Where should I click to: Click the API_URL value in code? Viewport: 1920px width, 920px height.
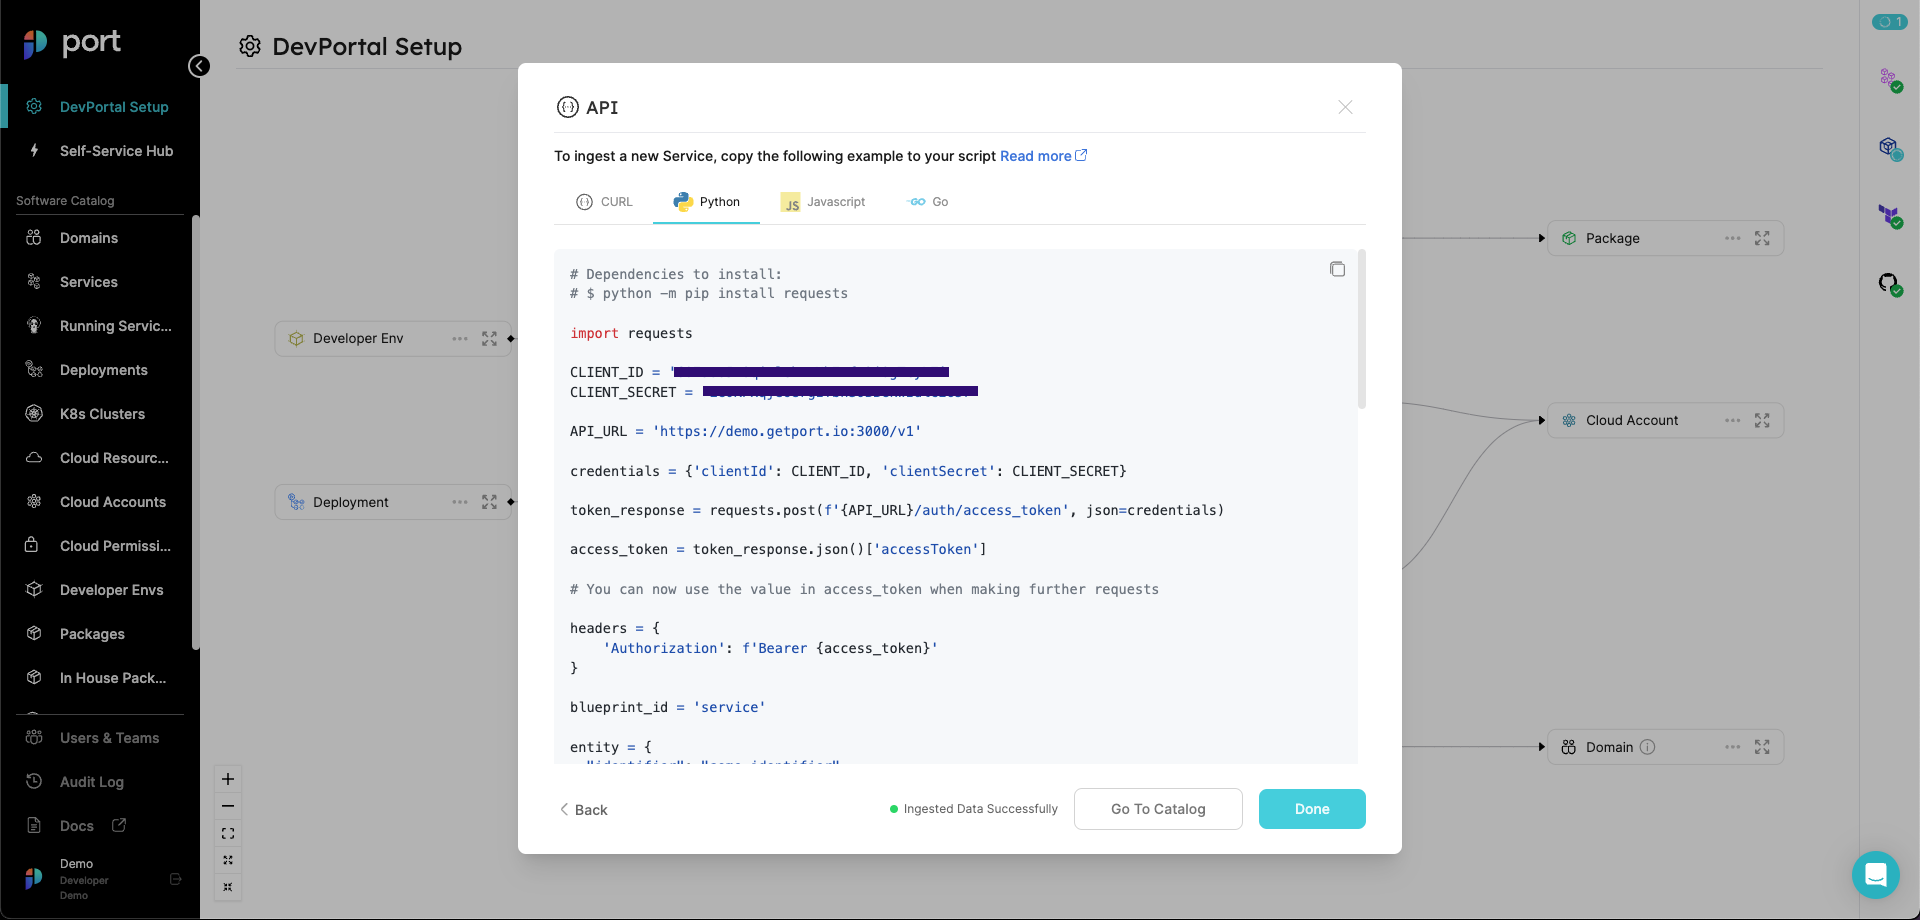pos(787,432)
